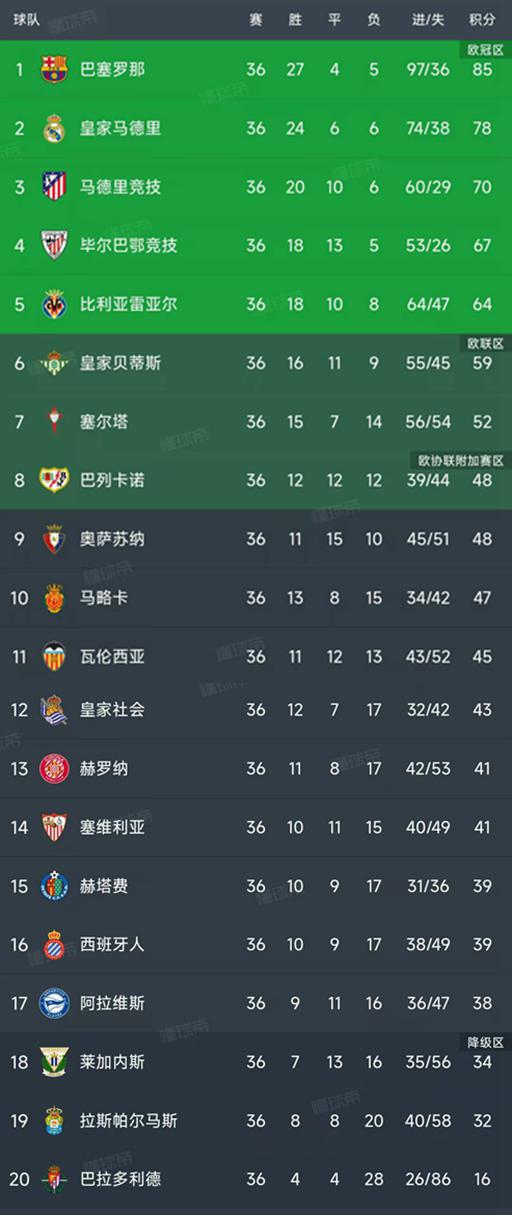Open team name 马略卡
This screenshot has height=1215, width=512.
(104, 598)
